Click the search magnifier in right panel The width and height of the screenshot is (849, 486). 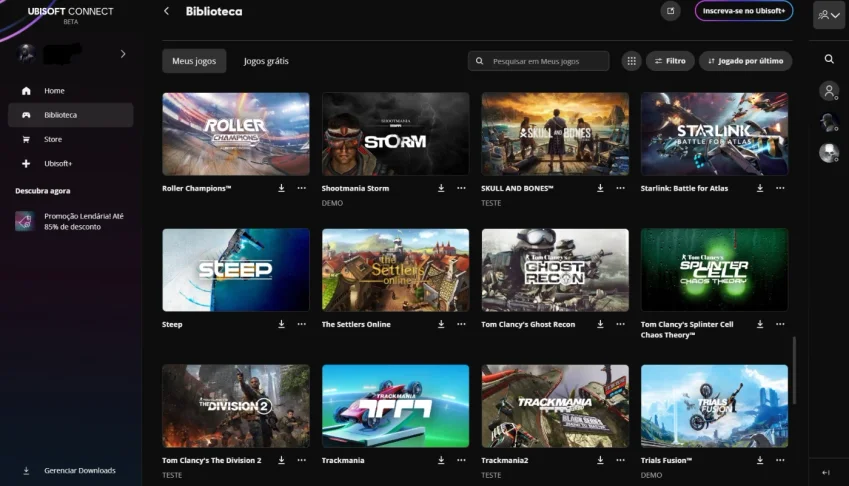click(829, 59)
